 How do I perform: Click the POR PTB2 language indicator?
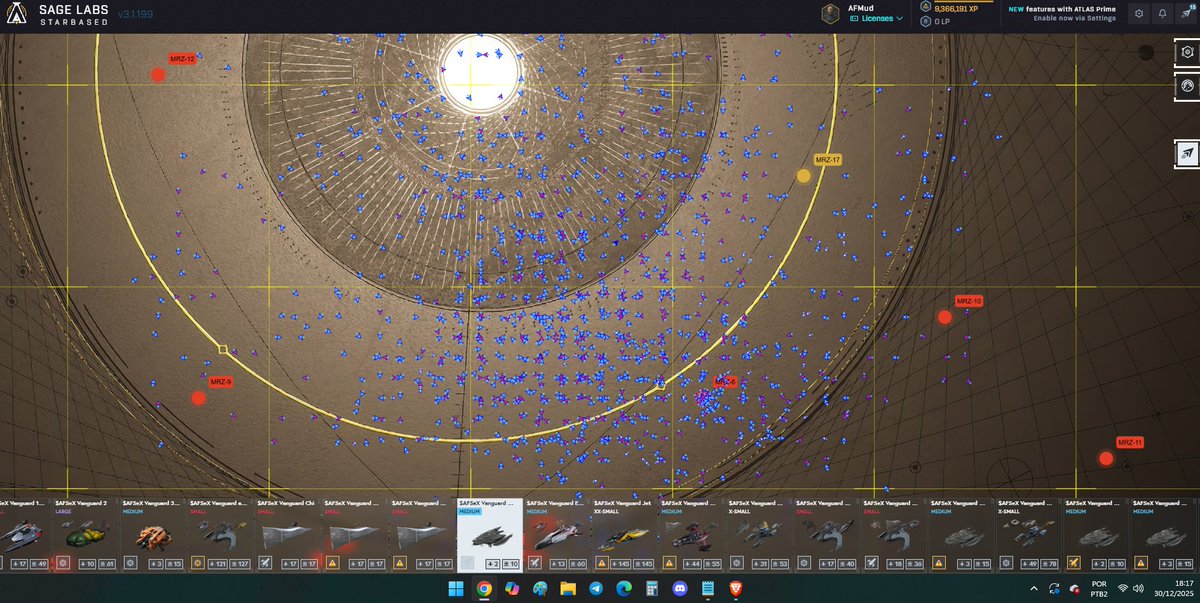[x=1099, y=588]
